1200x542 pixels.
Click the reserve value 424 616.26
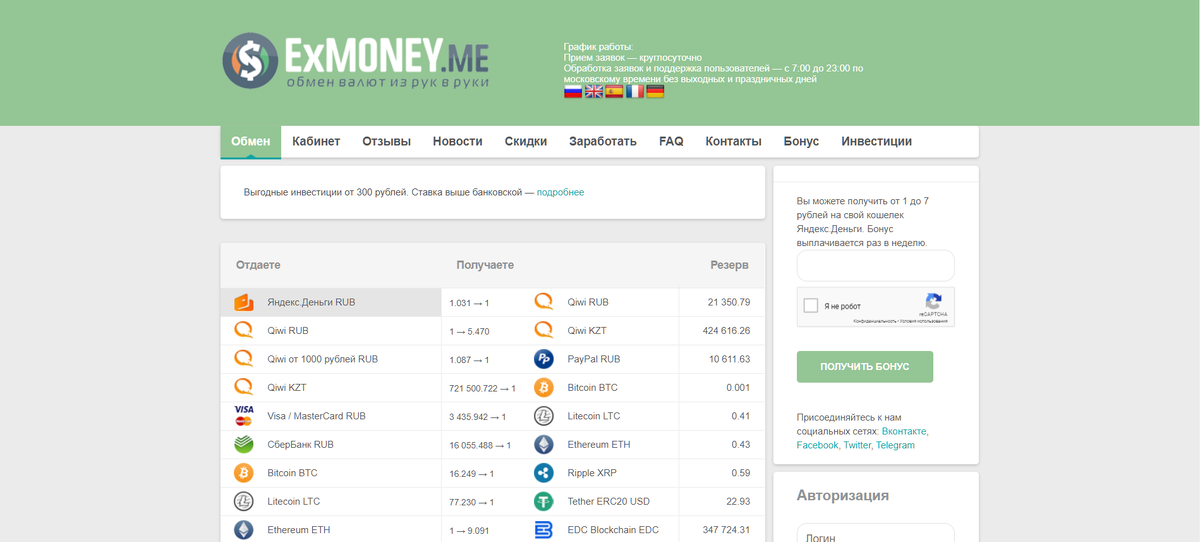pos(727,330)
